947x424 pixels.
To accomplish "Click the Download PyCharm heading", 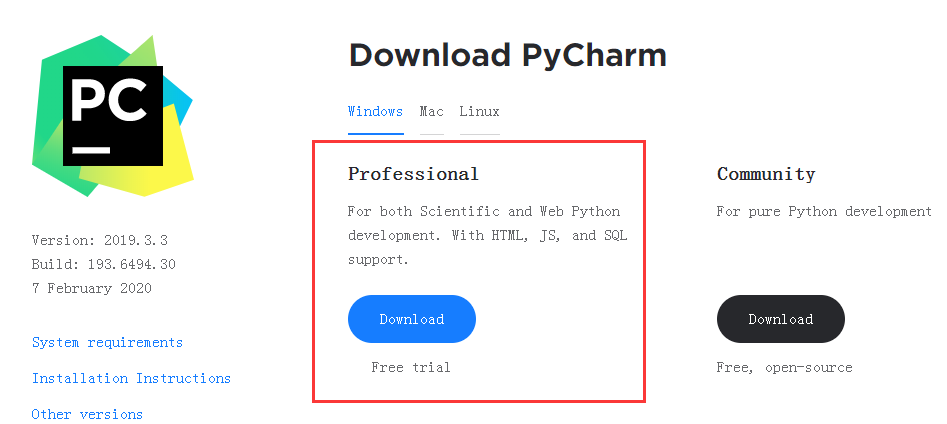I will [x=507, y=55].
